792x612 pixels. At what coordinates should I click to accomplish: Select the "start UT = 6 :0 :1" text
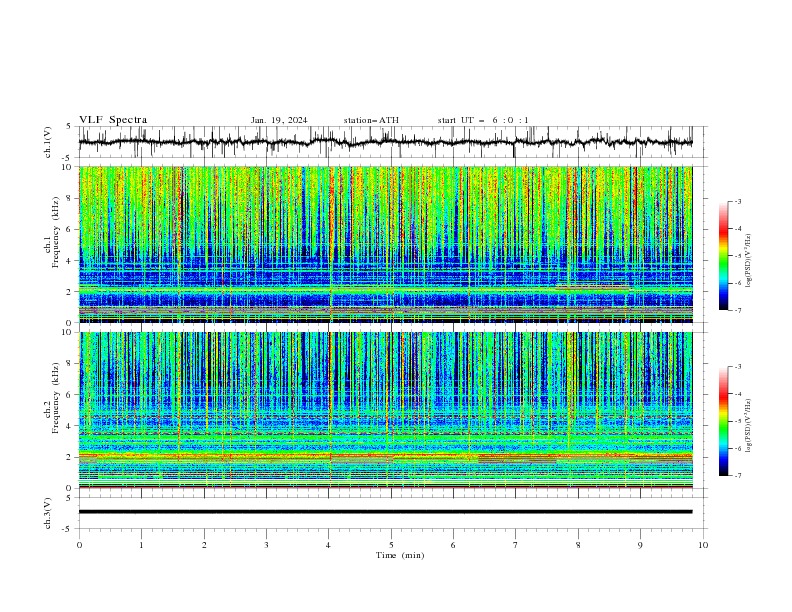483,120
